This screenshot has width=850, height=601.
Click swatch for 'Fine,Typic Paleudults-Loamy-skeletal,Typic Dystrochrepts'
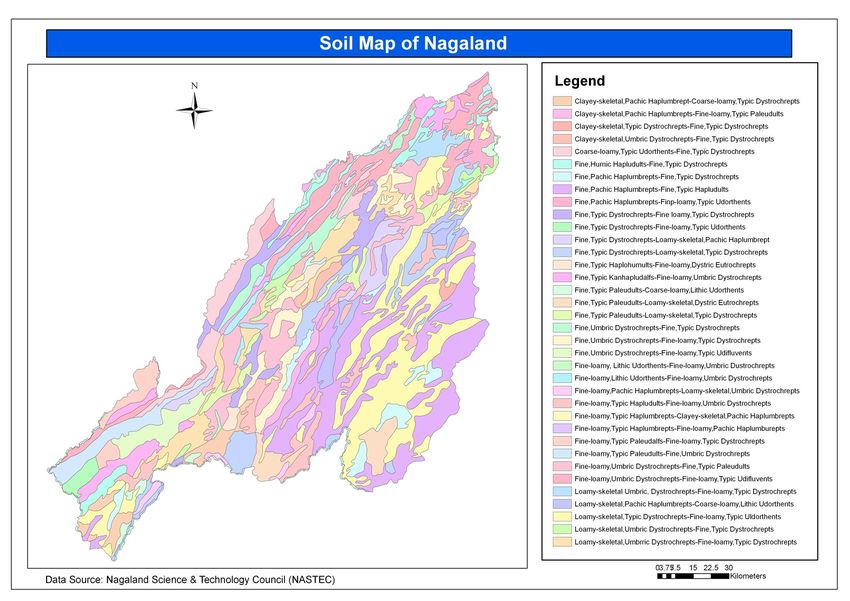click(x=562, y=315)
